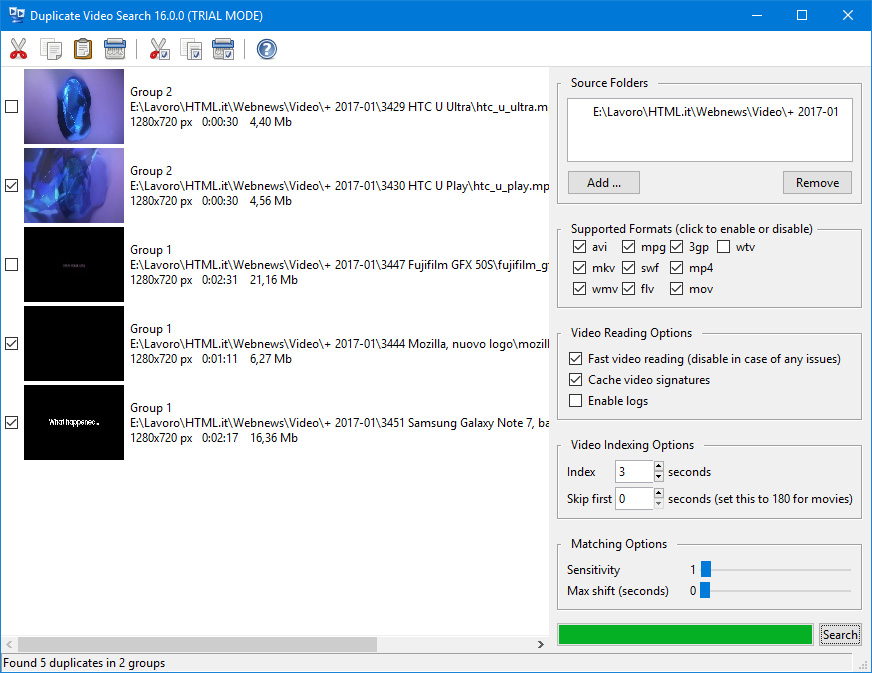Open Help via the question mark icon
Screen dimensions: 872x673
266,48
